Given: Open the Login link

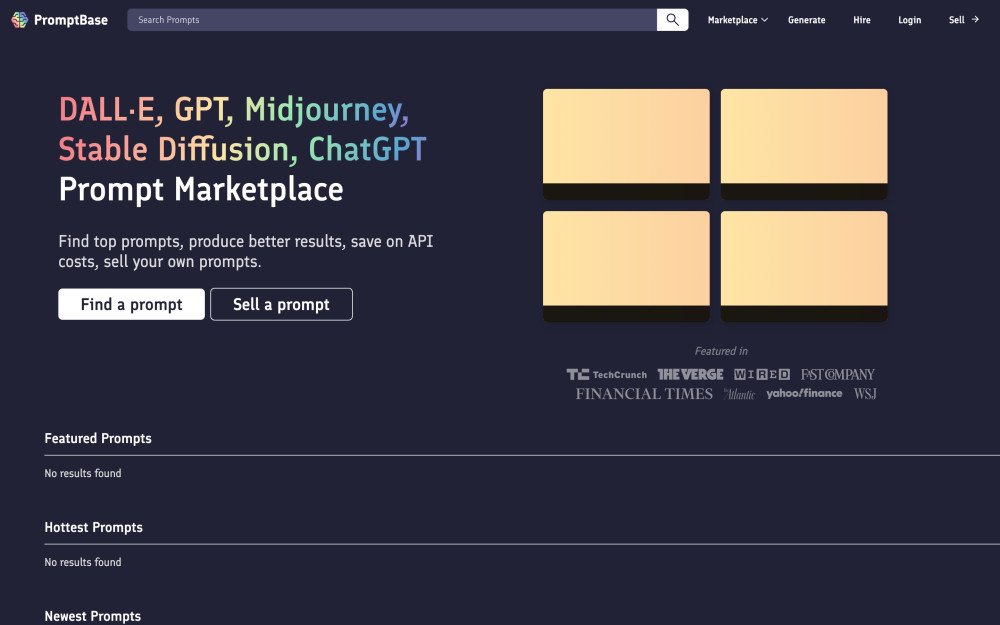Looking at the screenshot, I should click(909, 20).
